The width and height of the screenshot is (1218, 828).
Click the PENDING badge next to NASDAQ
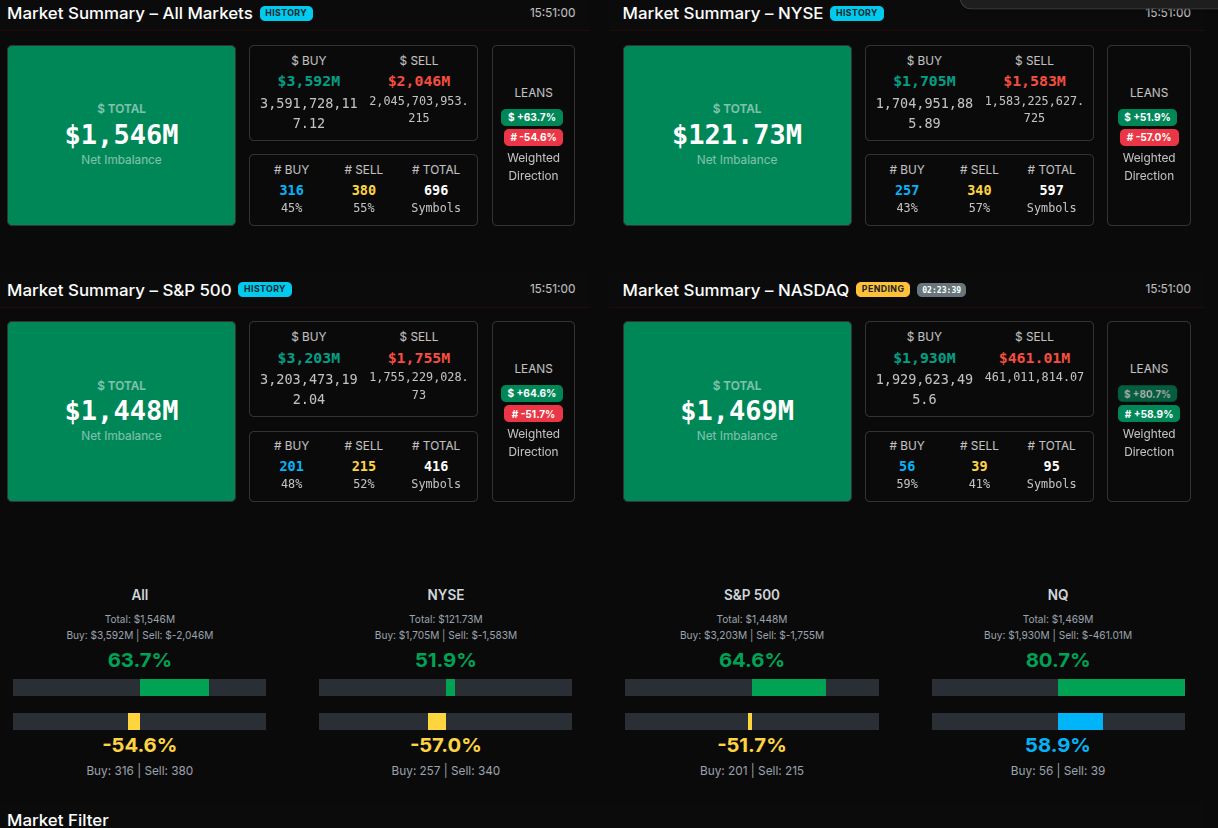click(x=882, y=289)
